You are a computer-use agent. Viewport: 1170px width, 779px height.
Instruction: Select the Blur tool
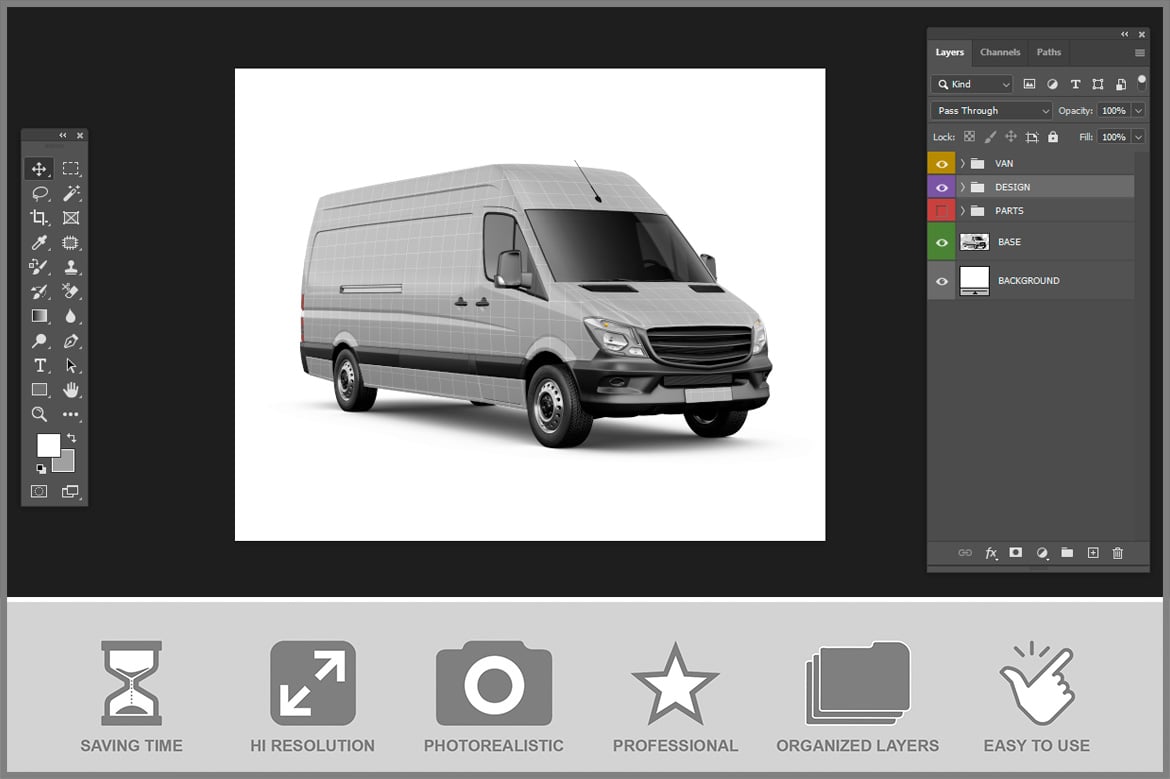click(x=71, y=316)
